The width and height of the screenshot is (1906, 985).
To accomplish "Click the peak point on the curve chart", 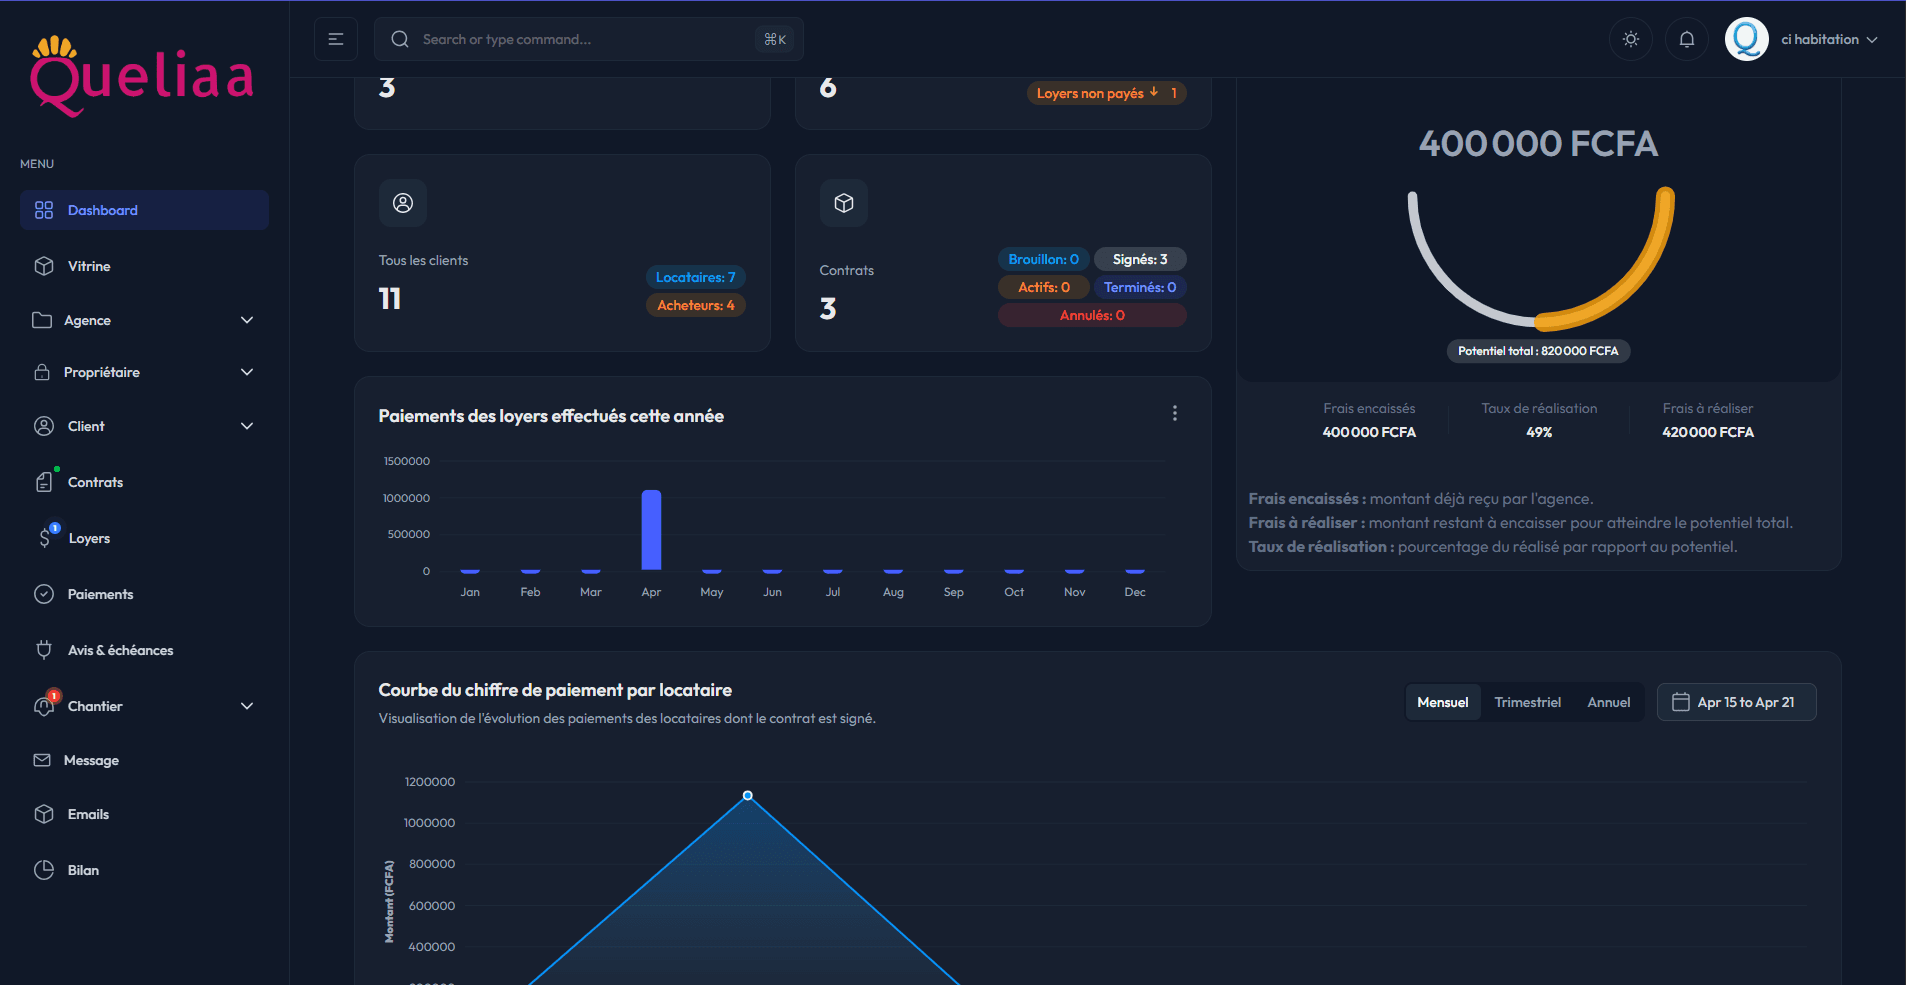I will pos(748,796).
